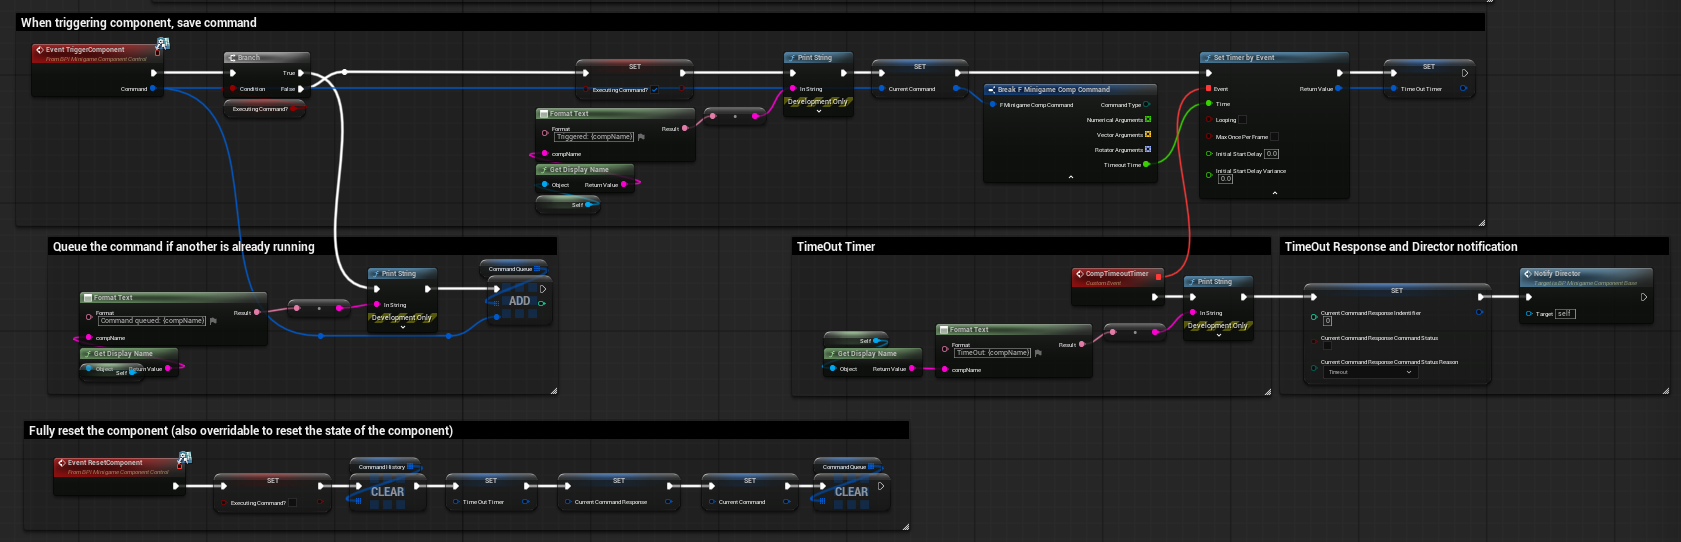Click Vector Arguments yellow array pin
The height and width of the screenshot is (542, 1681).
[1147, 135]
